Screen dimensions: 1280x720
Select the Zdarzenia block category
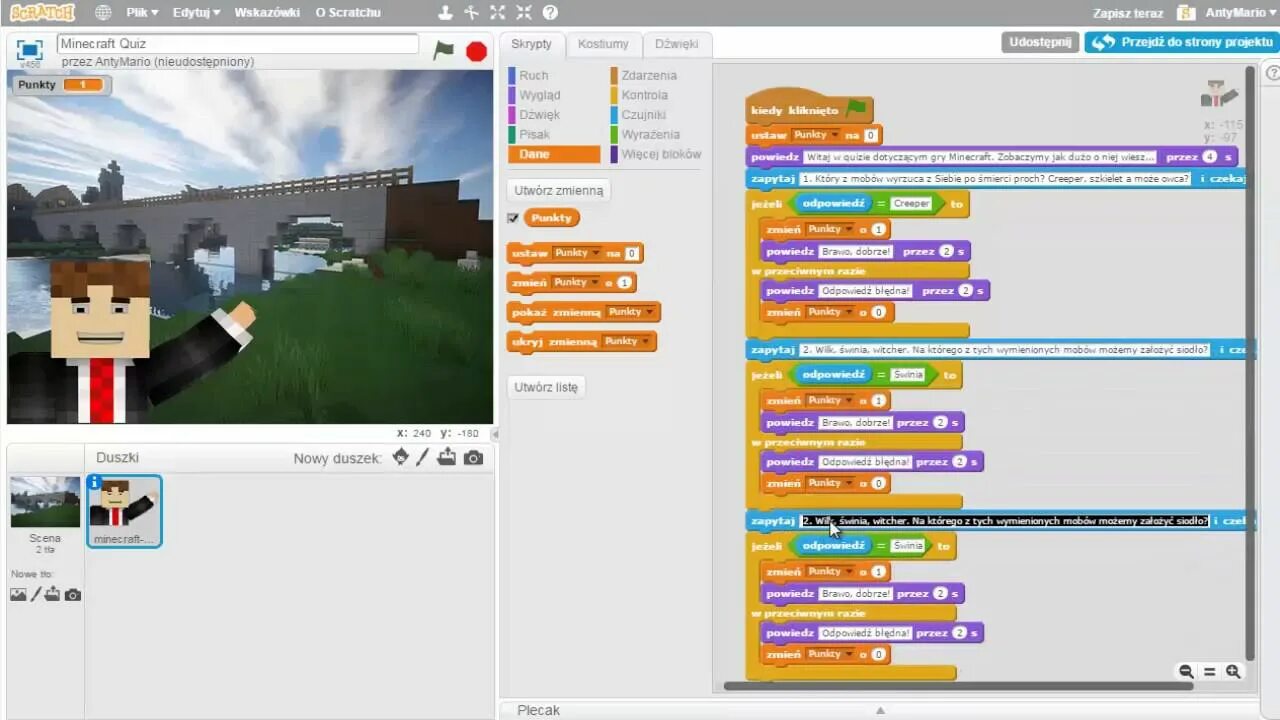coord(649,75)
